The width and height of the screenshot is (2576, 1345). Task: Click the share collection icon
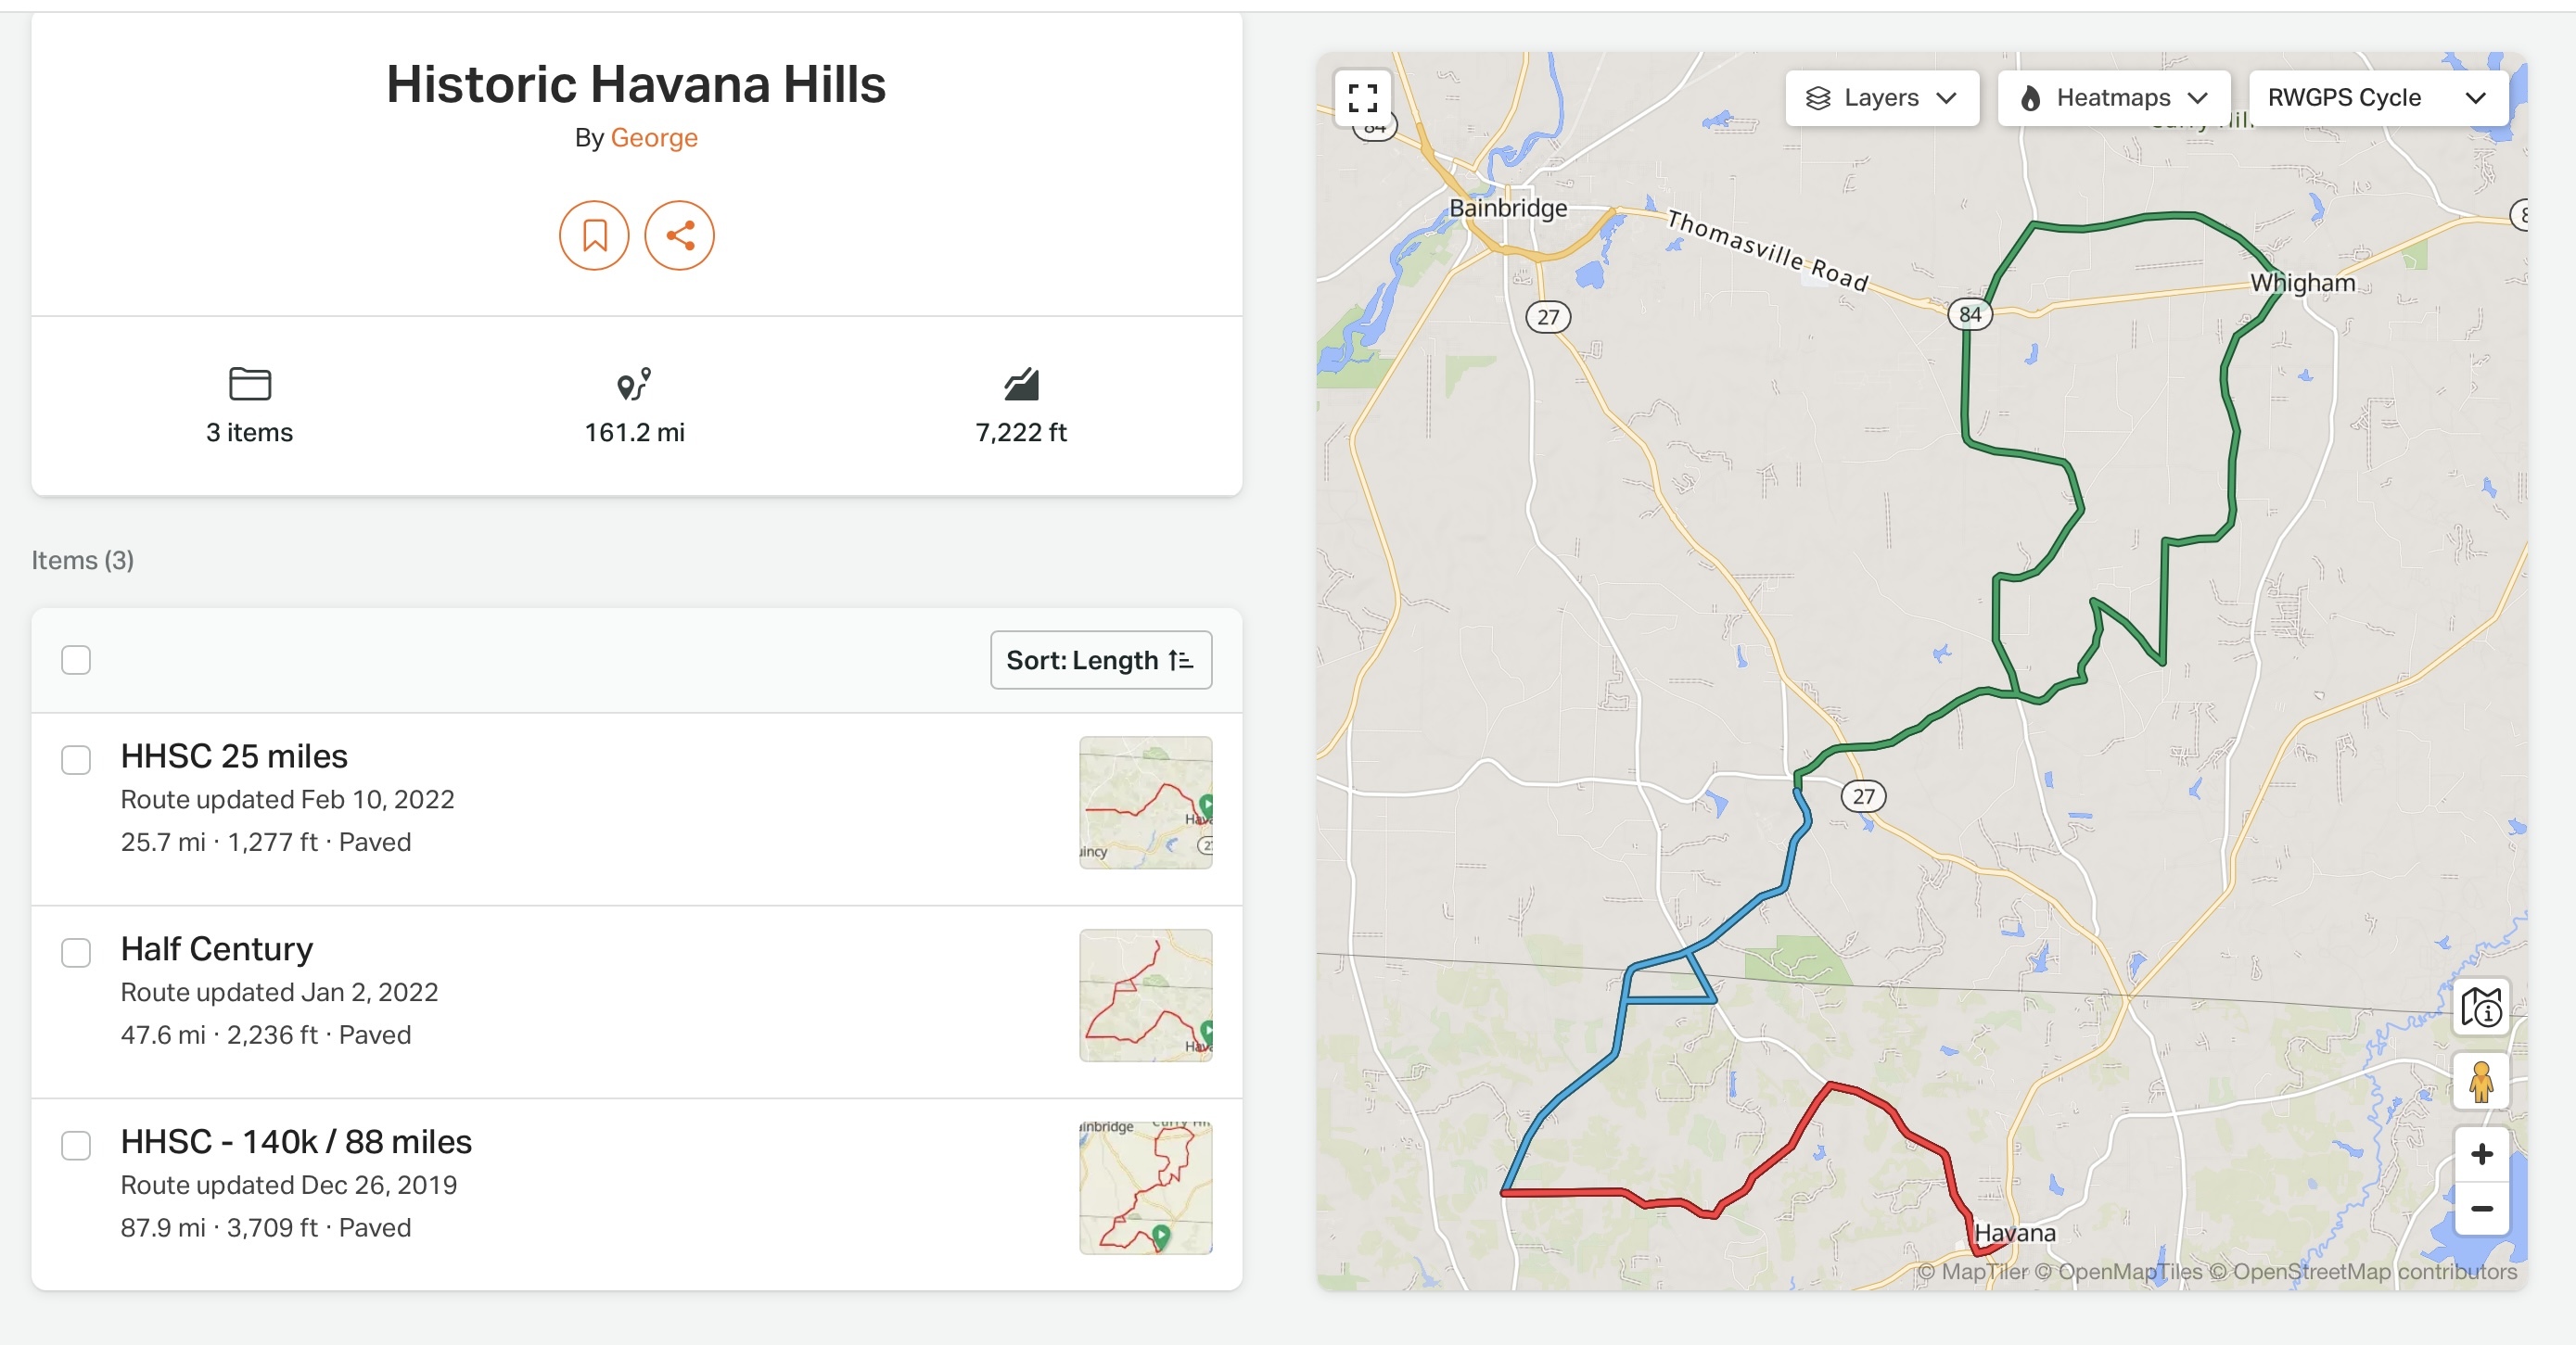[x=680, y=236]
